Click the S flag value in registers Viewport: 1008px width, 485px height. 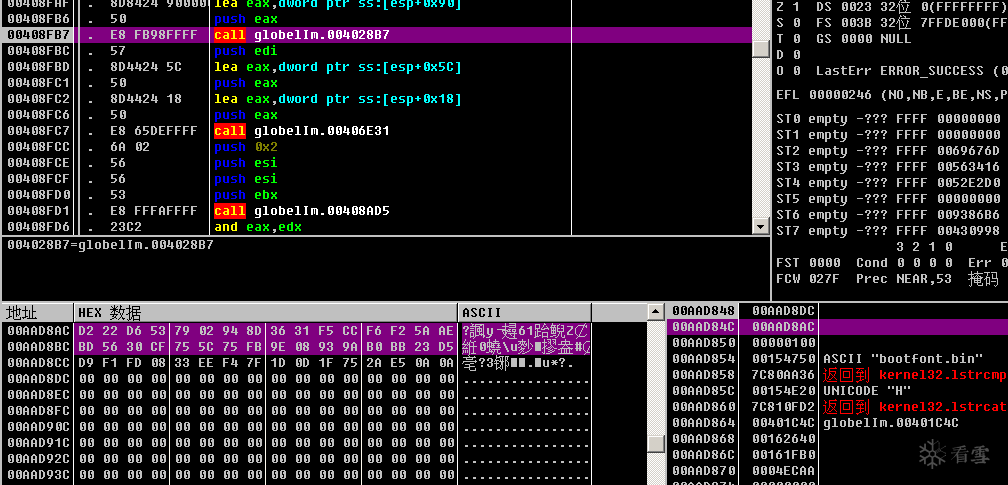797,23
